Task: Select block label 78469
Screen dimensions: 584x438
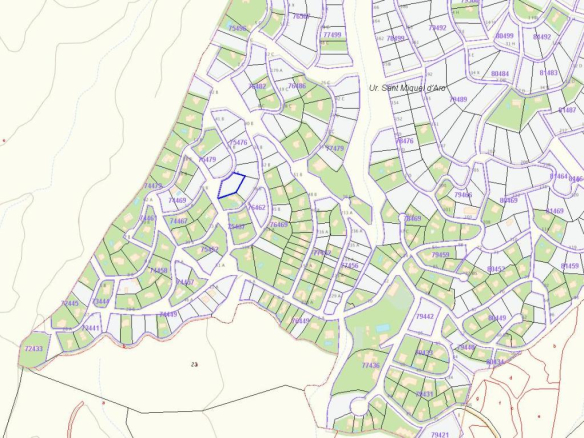Action: tap(412, 218)
